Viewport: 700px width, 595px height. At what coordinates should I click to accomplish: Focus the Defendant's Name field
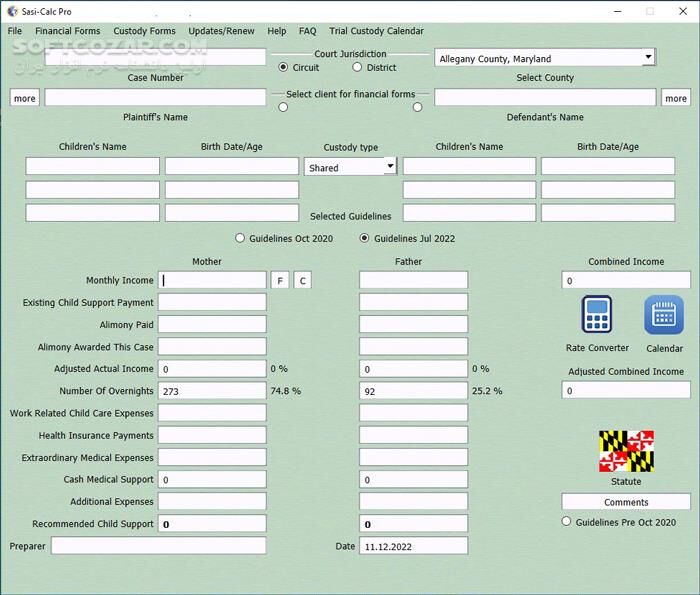tap(545, 97)
